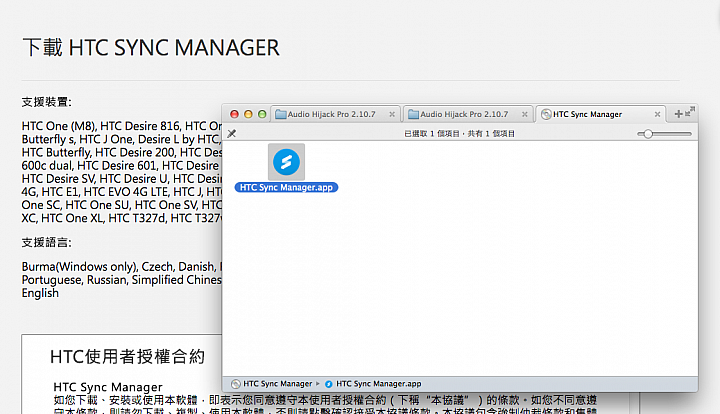Click the 支援裝置 label on the web page
Image resolution: width=720 pixels, height=414 pixels.
tap(46, 102)
